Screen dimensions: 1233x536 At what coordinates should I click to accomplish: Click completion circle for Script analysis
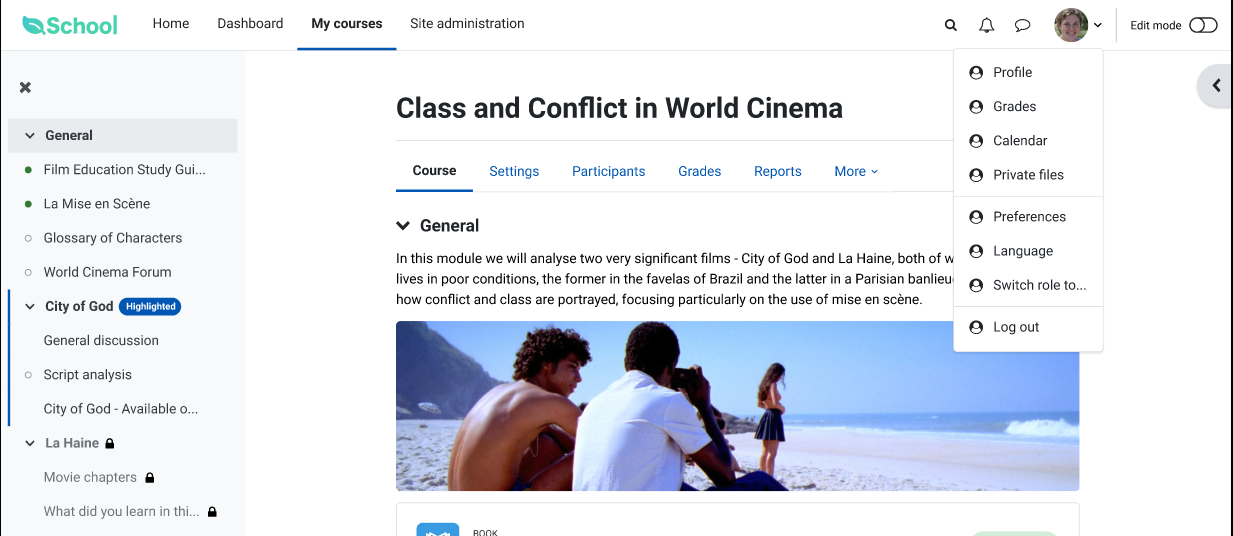click(28, 375)
